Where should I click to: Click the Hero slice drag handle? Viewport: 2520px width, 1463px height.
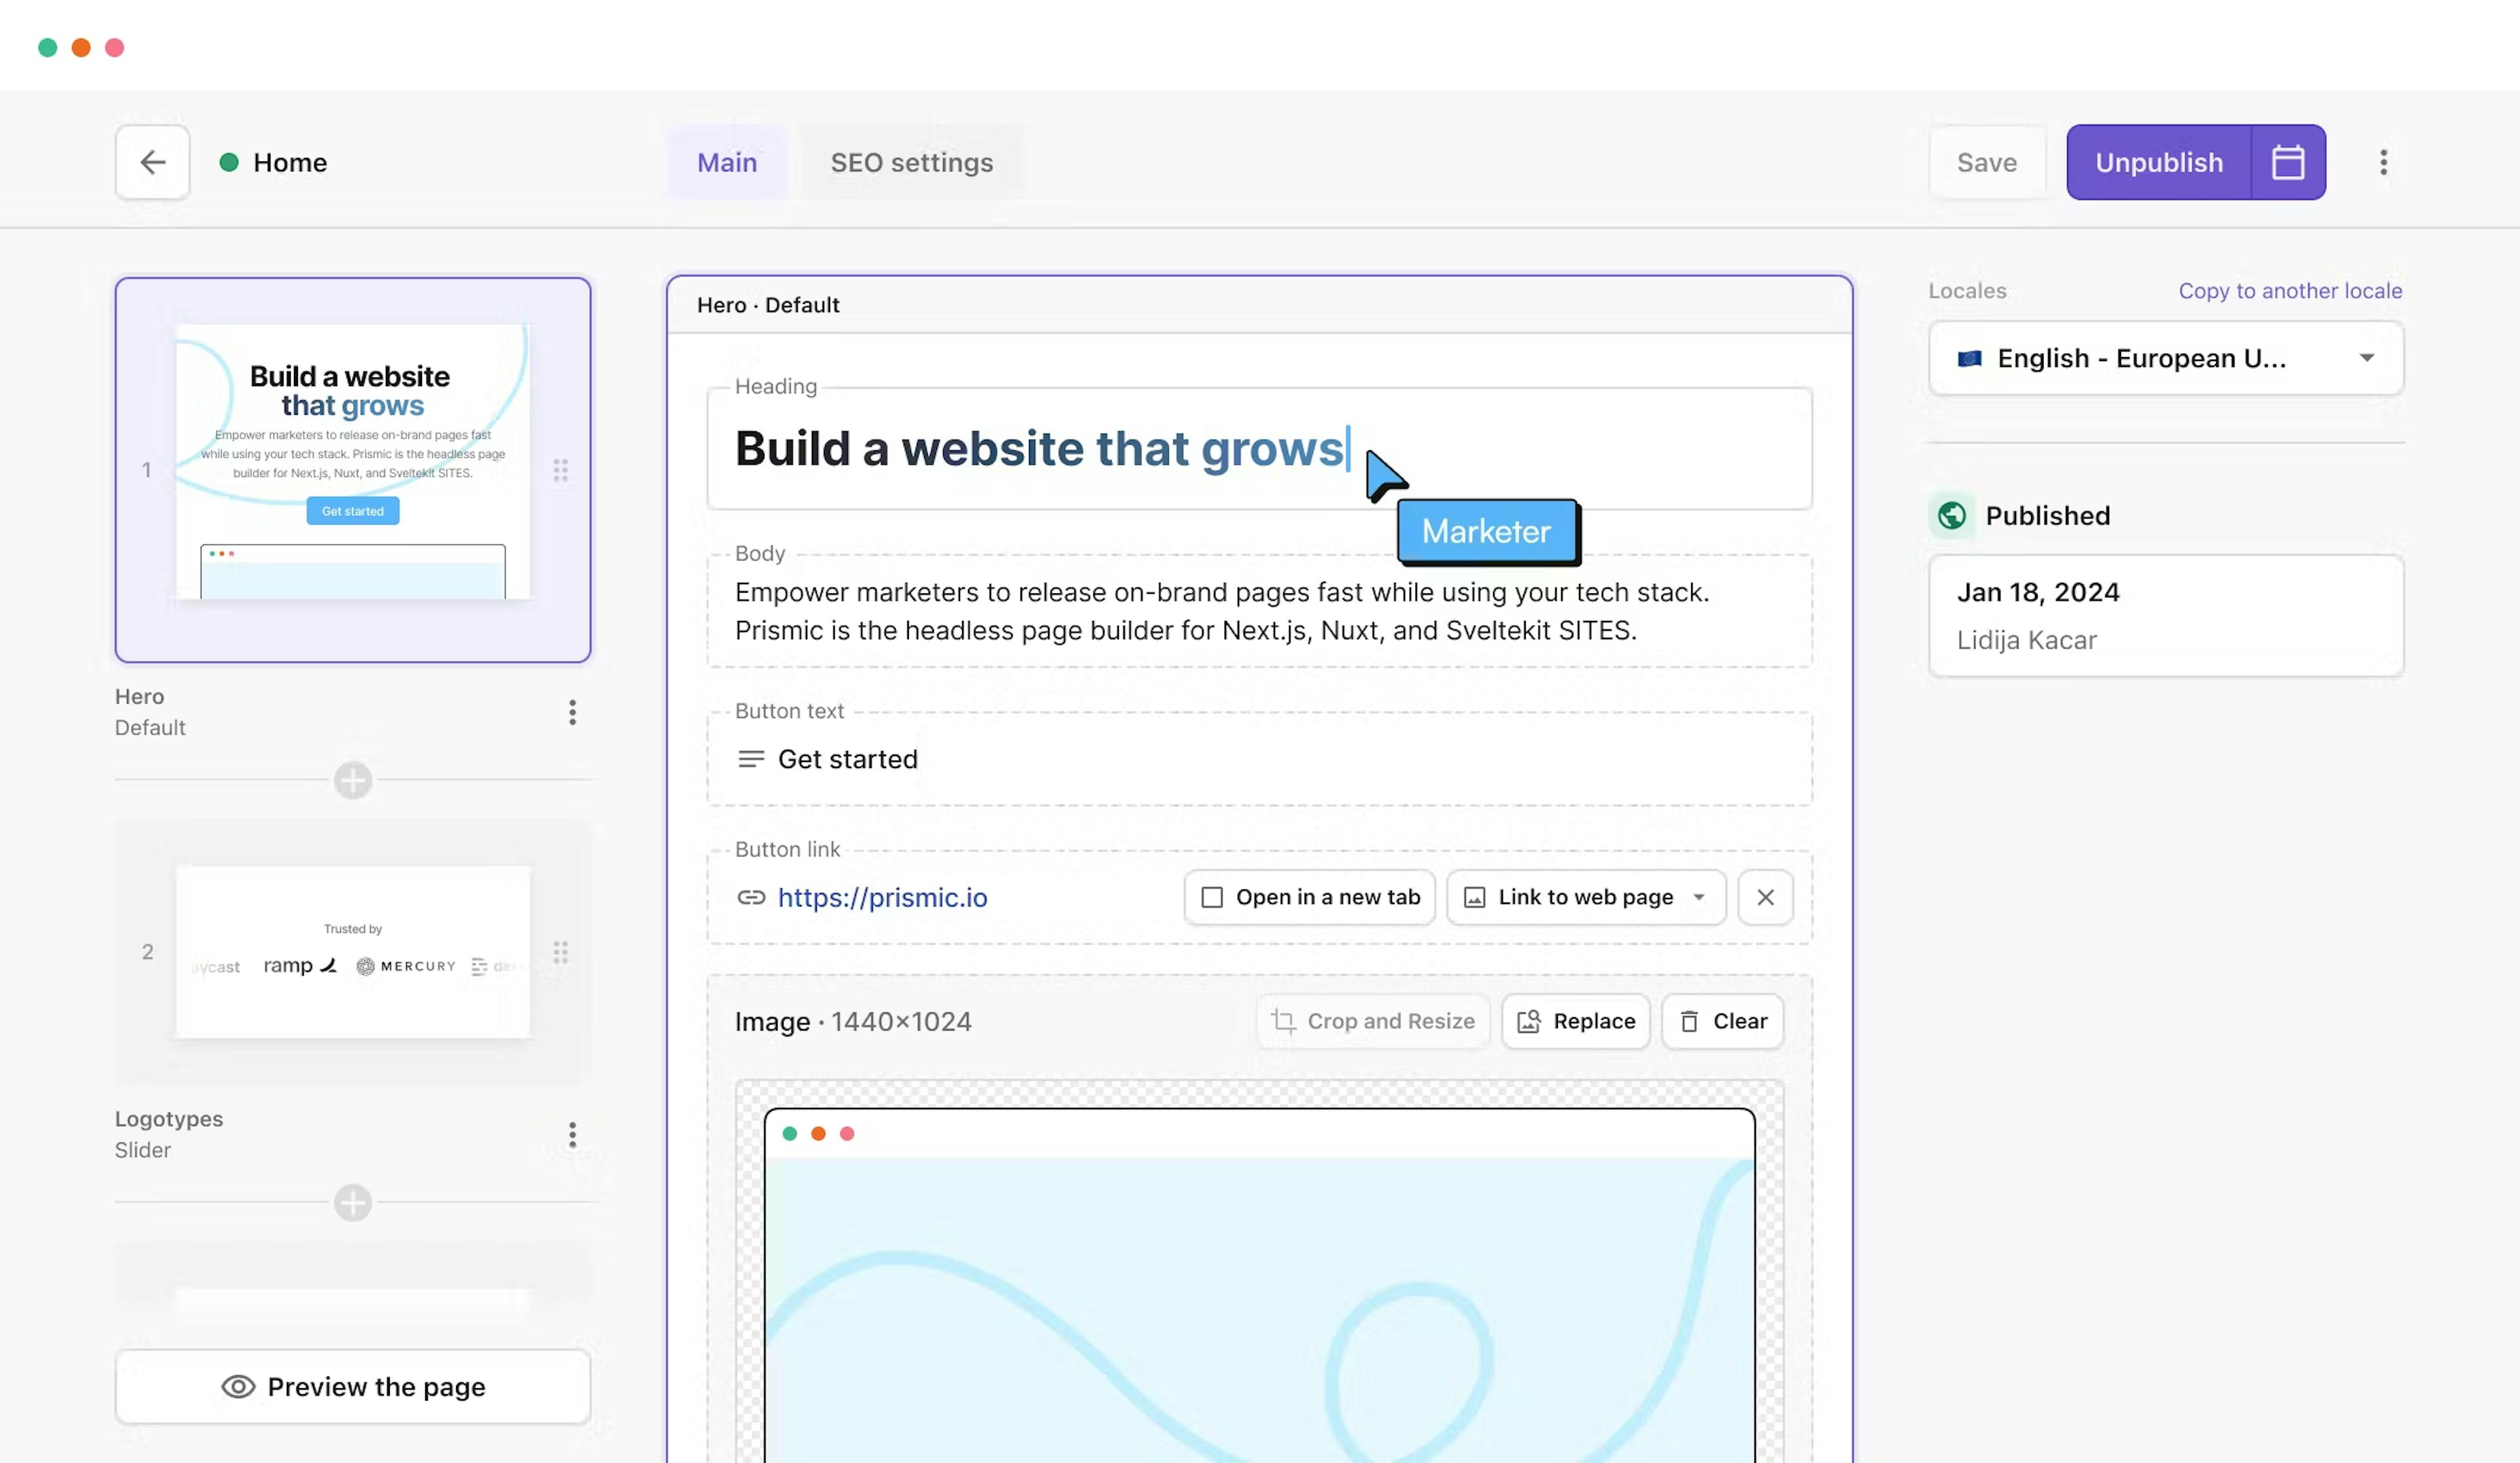click(561, 470)
